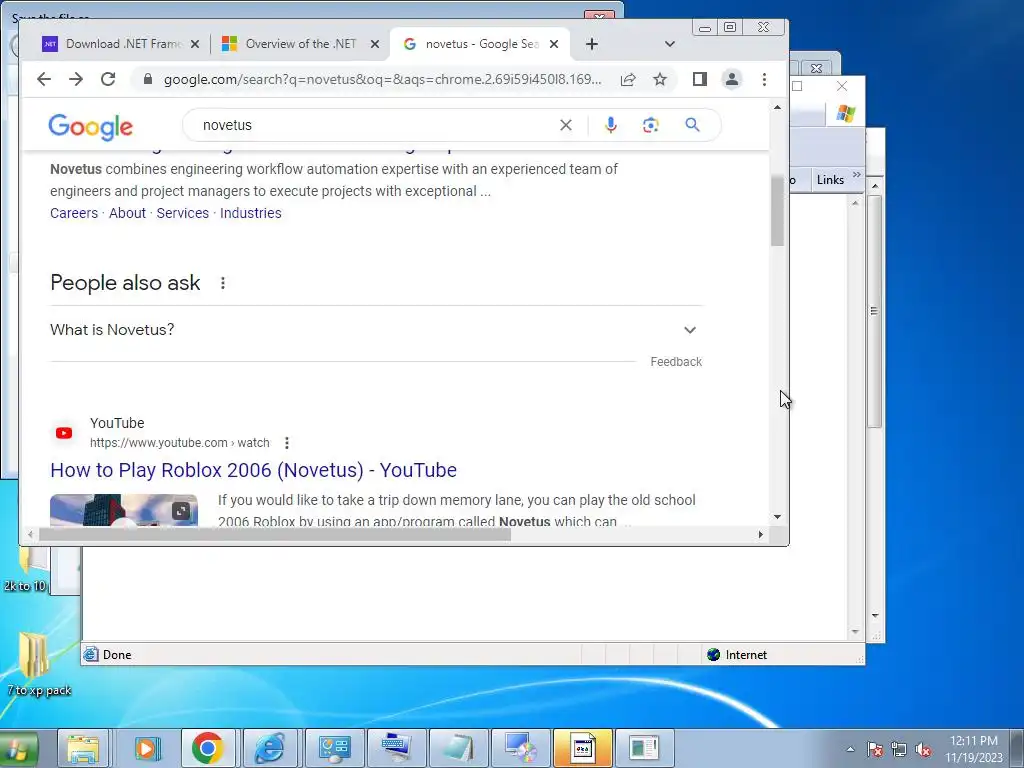
Task: Click the network icon in the system tray
Action: pos(899,749)
